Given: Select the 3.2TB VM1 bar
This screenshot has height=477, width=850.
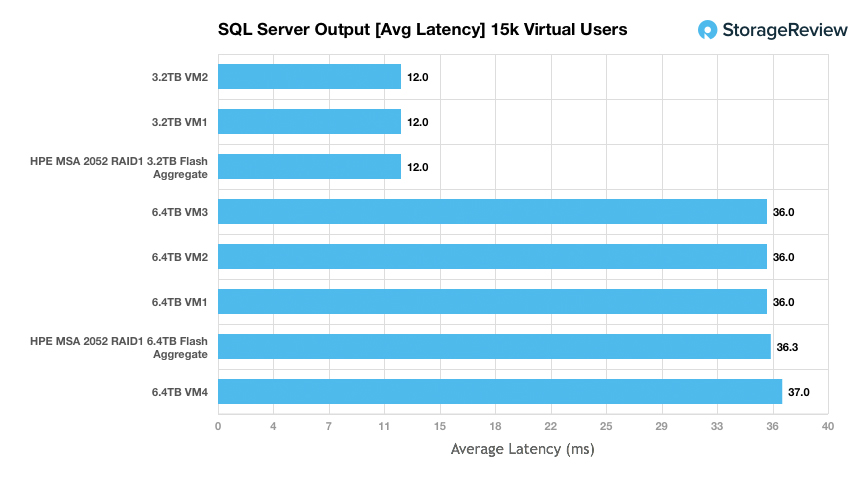Looking at the screenshot, I should coord(310,121).
